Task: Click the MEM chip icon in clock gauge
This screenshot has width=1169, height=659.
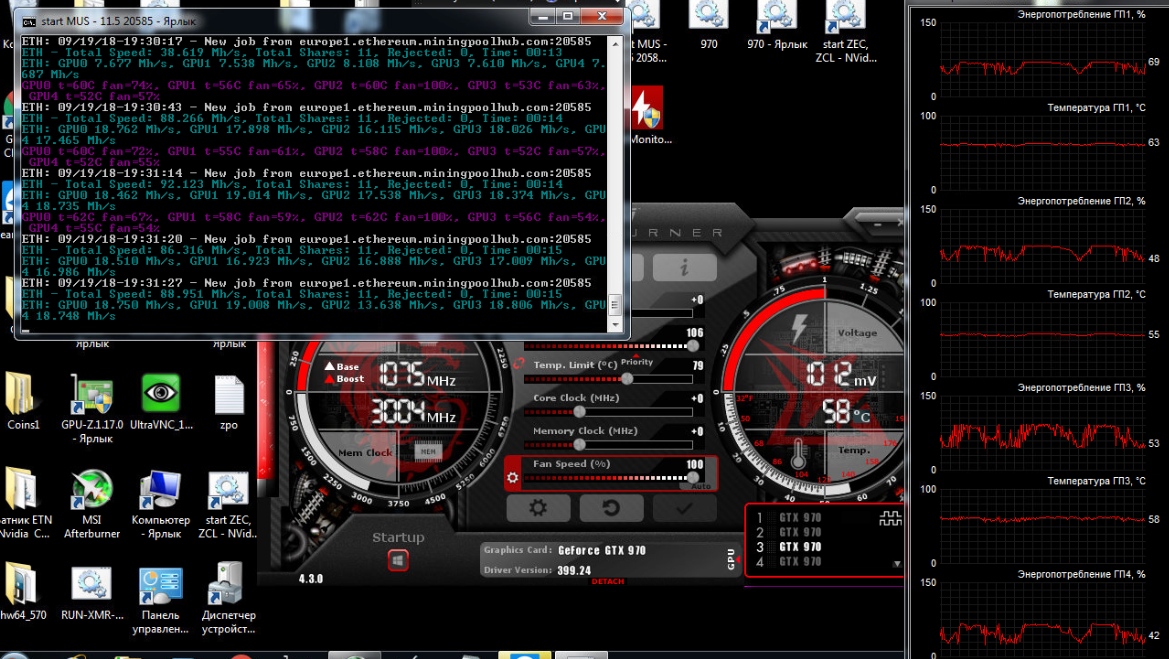Action: [x=428, y=452]
